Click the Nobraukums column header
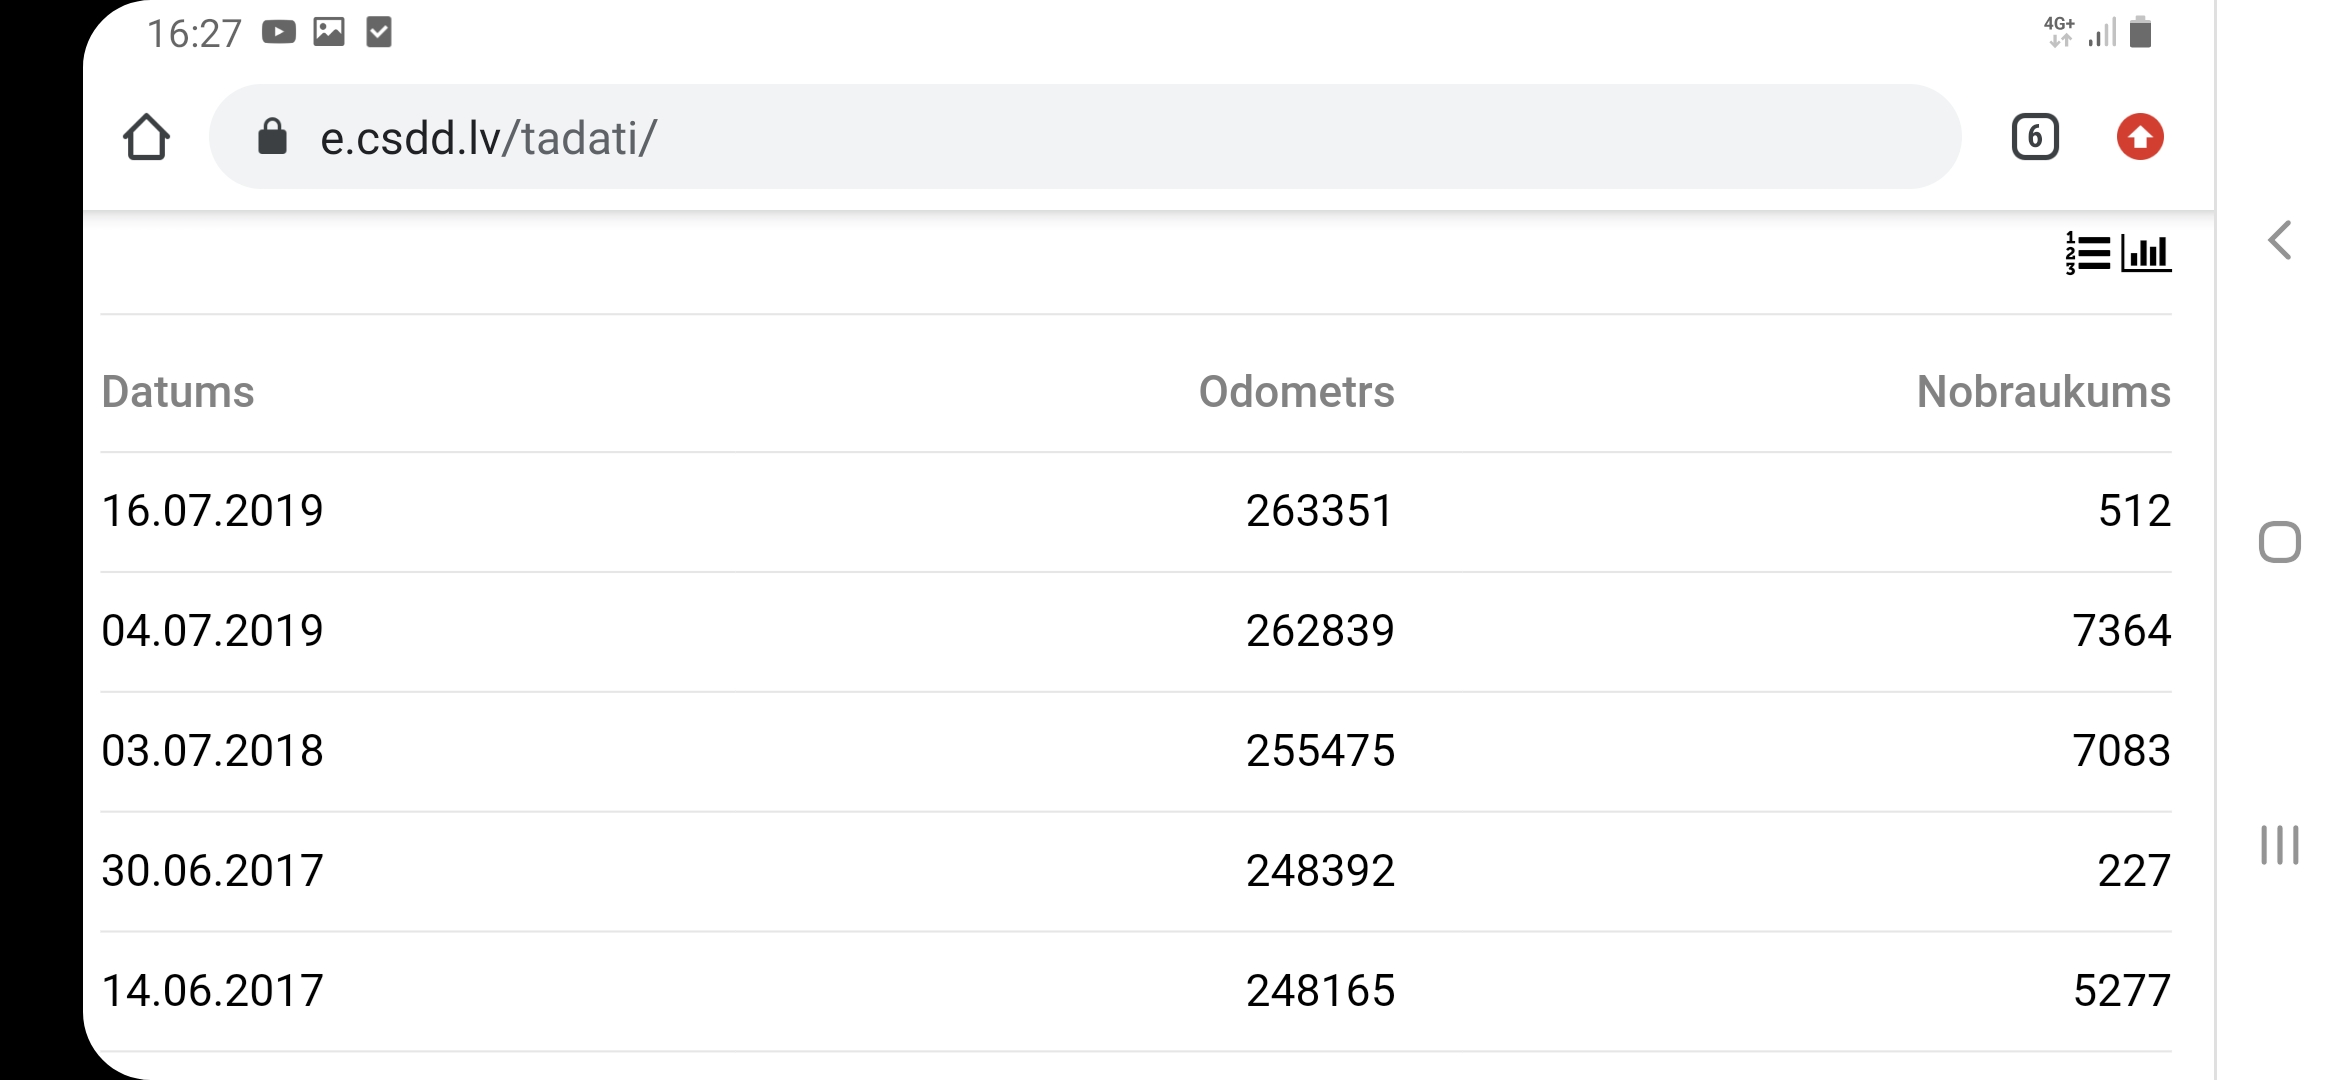 2043,392
